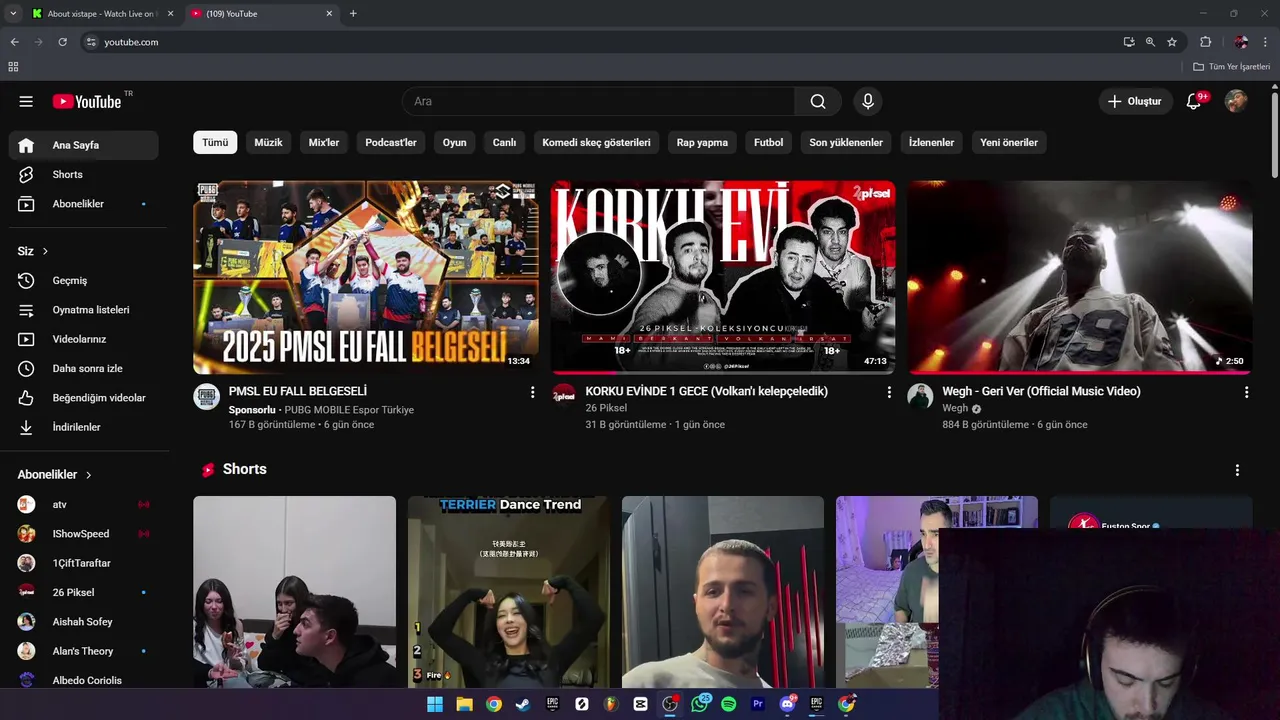Screen dimensions: 1280x720
Task: Open Beğendiğim videolar in sidebar
Action: pos(84,398)
